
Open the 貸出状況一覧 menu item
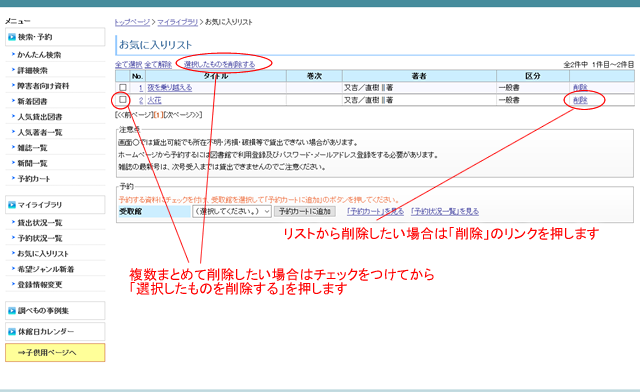click(40, 223)
